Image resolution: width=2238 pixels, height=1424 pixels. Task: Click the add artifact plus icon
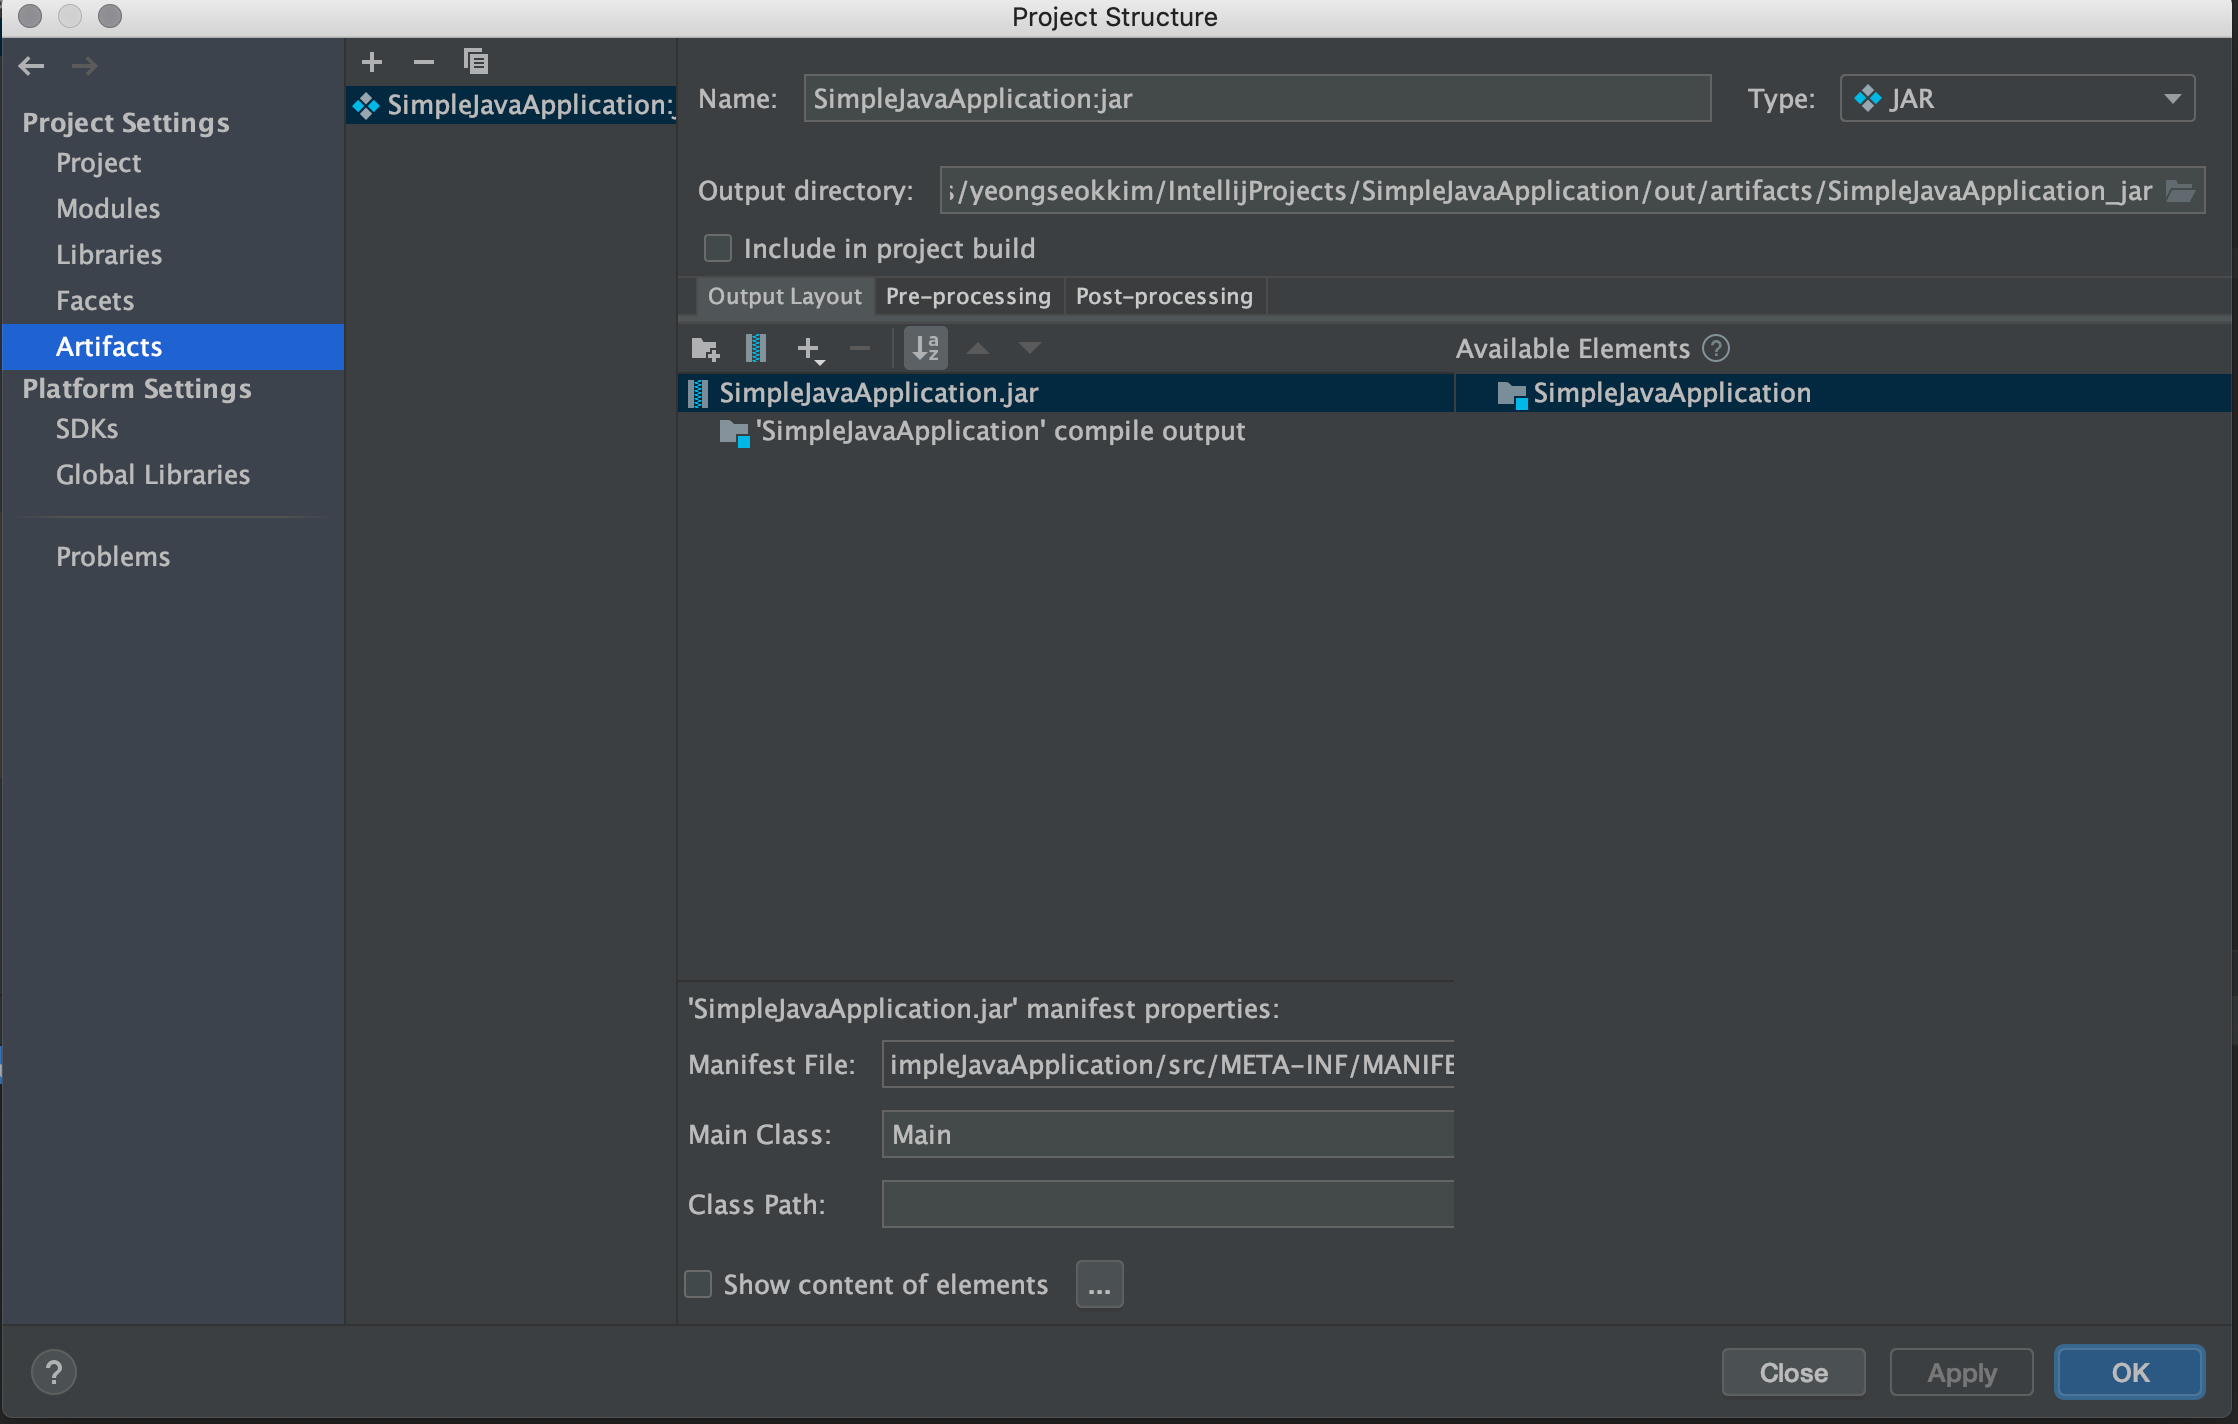pyautogui.click(x=372, y=62)
